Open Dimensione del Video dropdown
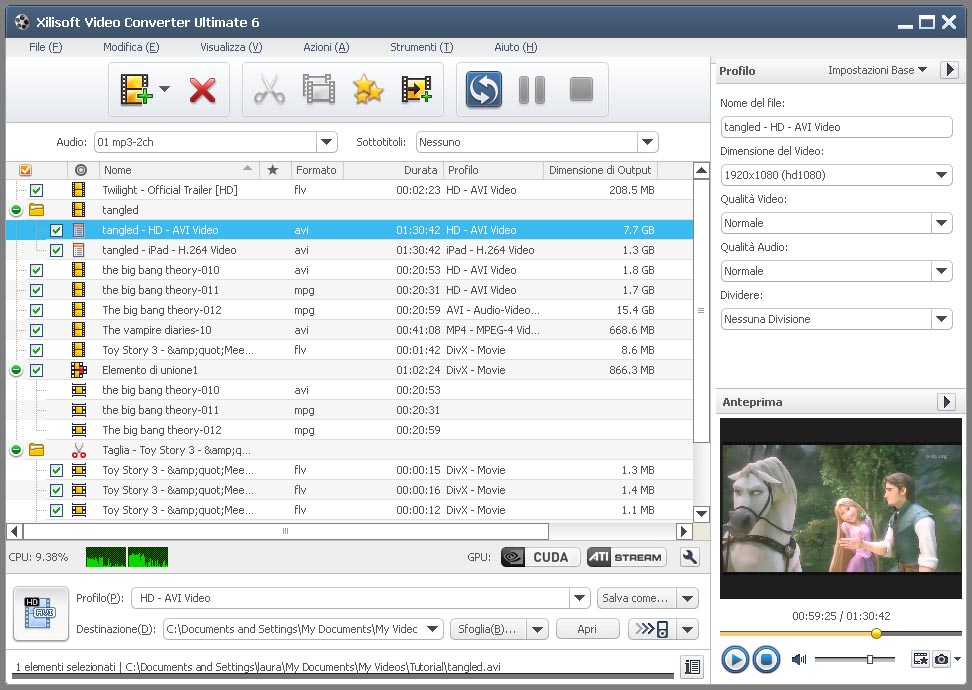Viewport: 972px width, 690px height. [941, 175]
